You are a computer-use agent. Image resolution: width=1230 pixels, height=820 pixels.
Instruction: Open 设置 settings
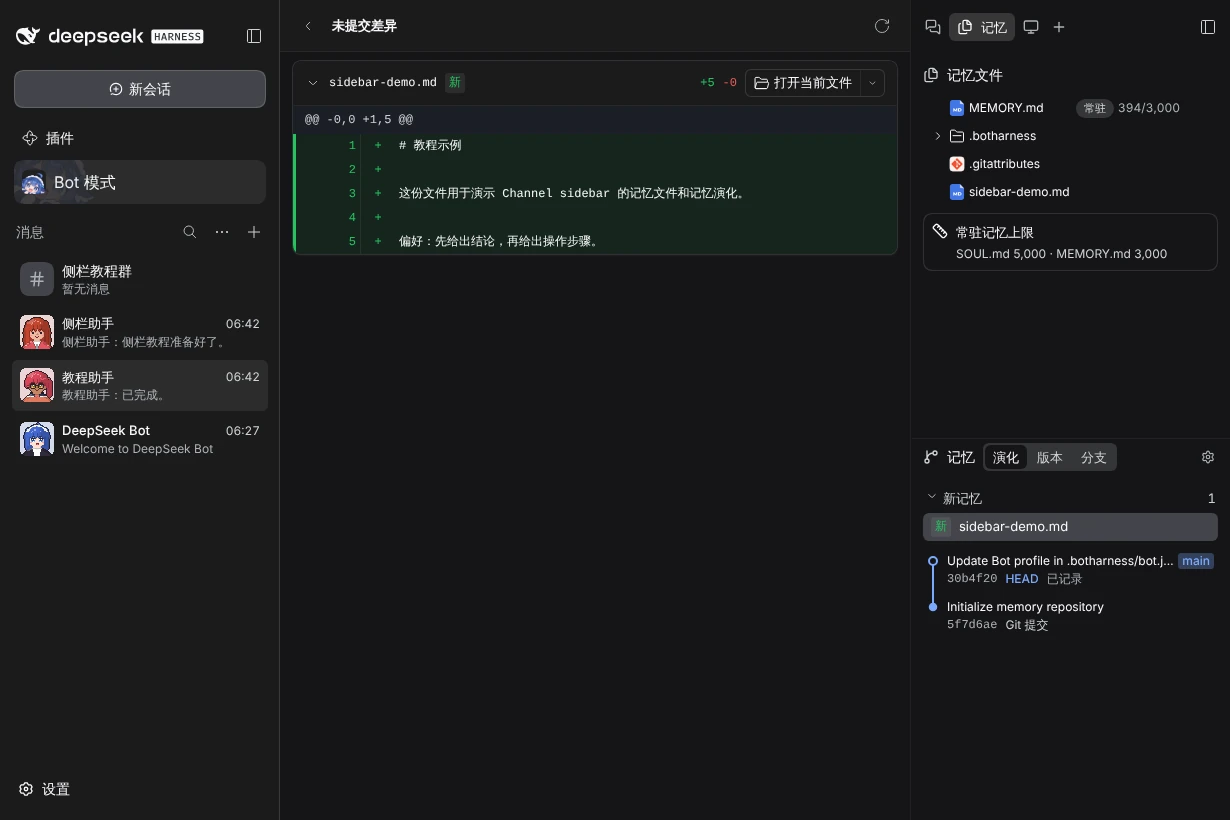[x=45, y=789]
